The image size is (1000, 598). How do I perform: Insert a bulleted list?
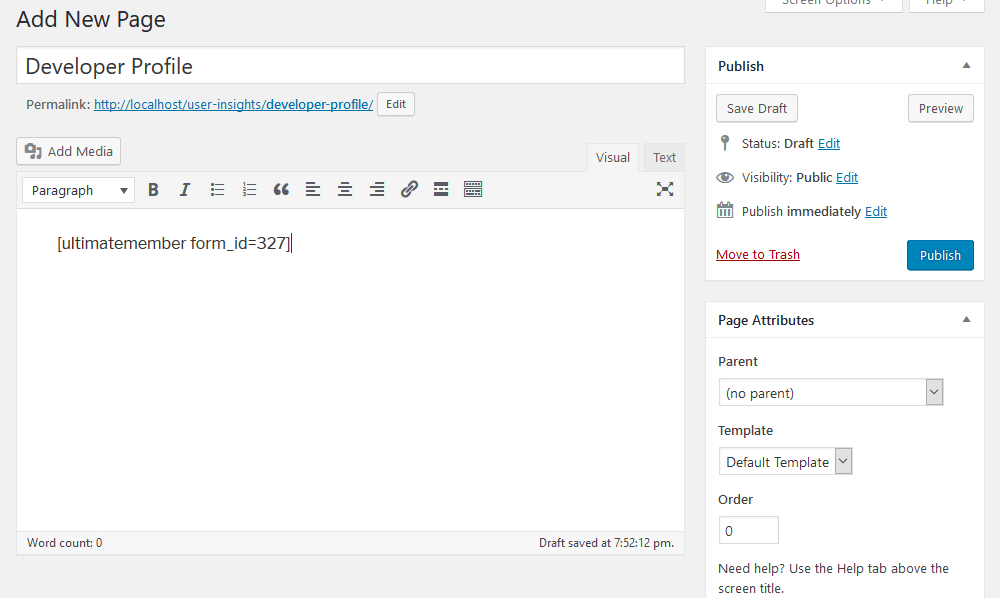tap(217, 189)
